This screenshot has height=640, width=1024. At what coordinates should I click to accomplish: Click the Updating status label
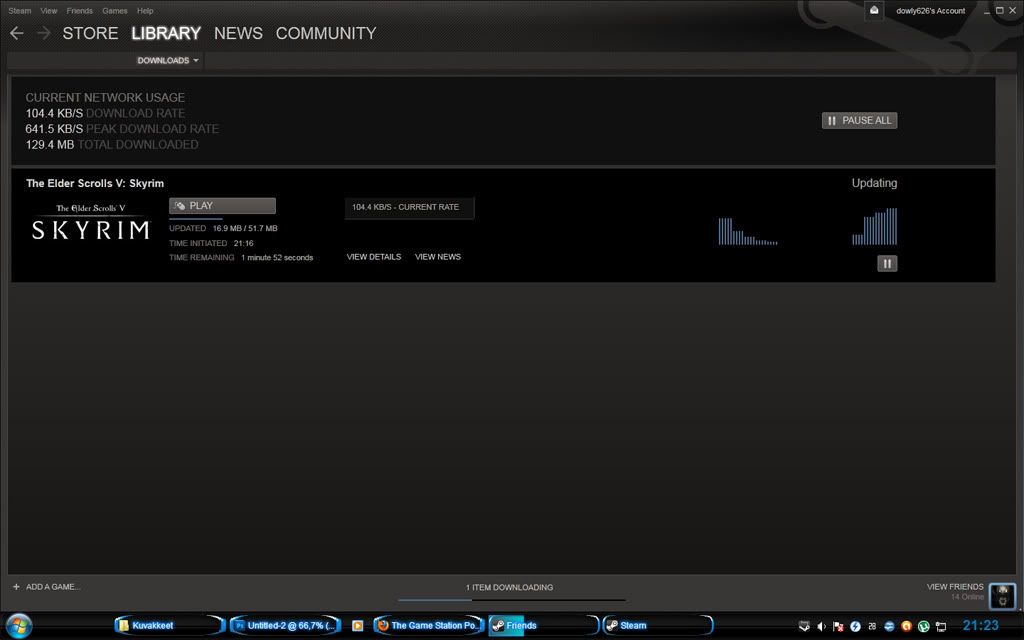point(874,183)
